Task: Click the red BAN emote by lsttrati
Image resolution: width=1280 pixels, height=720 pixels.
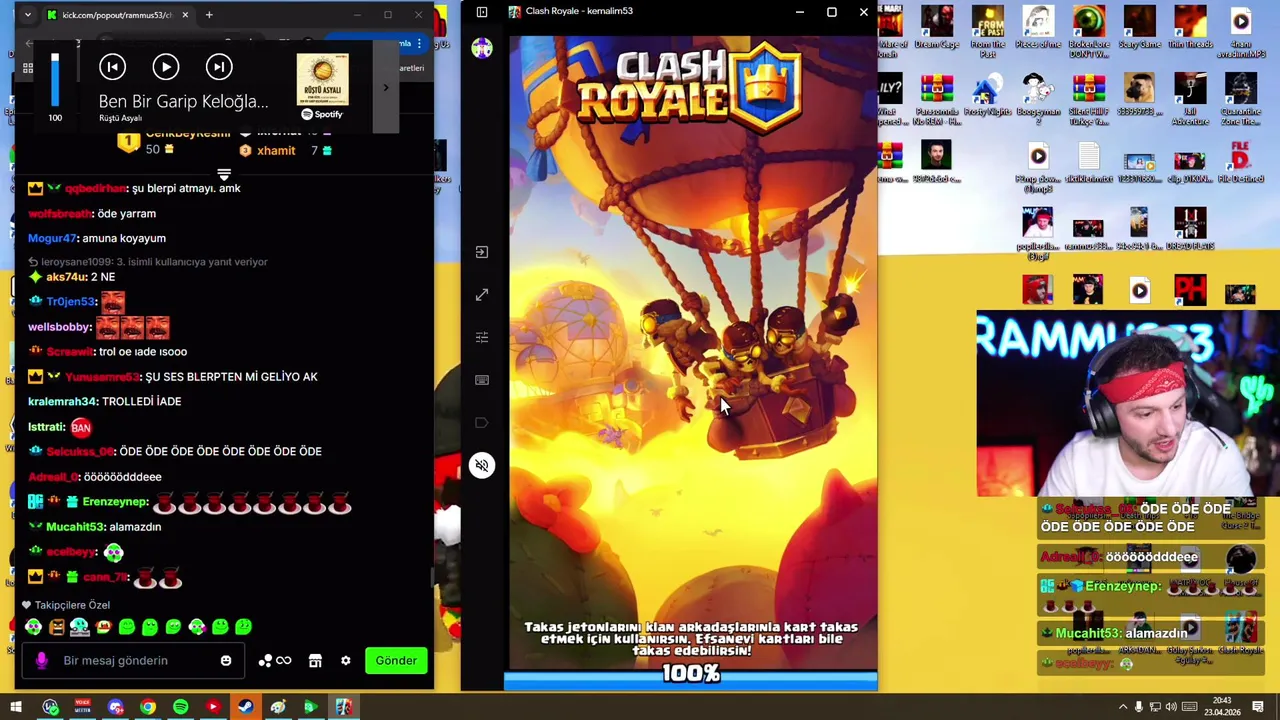Action: click(x=81, y=427)
